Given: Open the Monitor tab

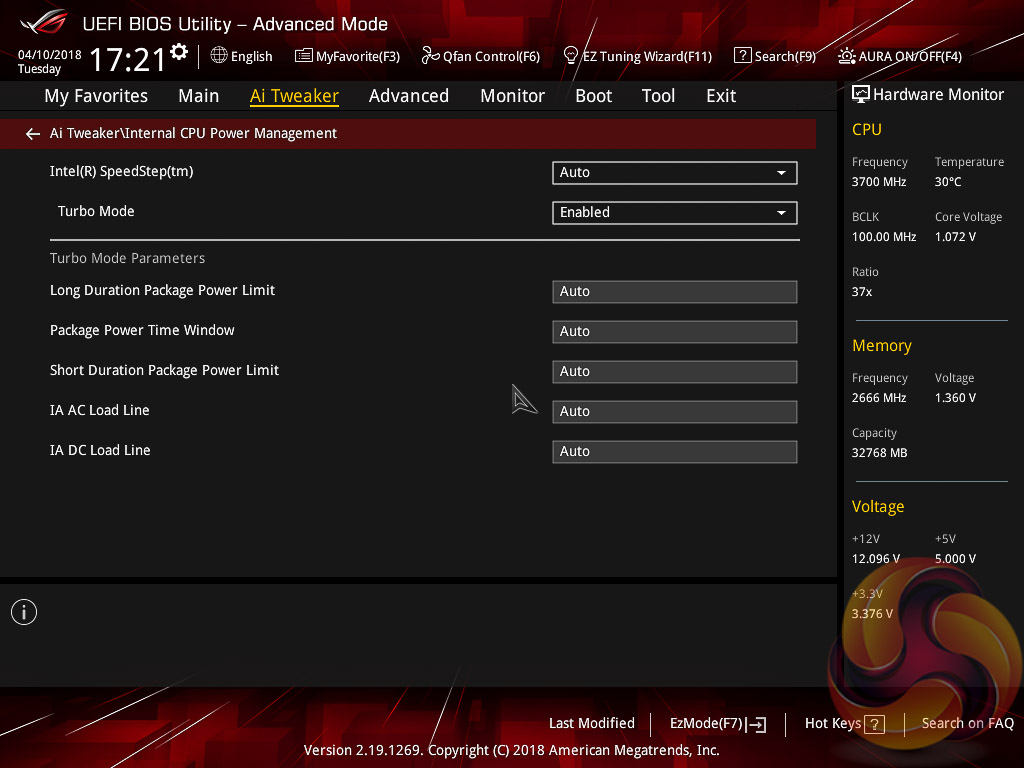Looking at the screenshot, I should [513, 96].
